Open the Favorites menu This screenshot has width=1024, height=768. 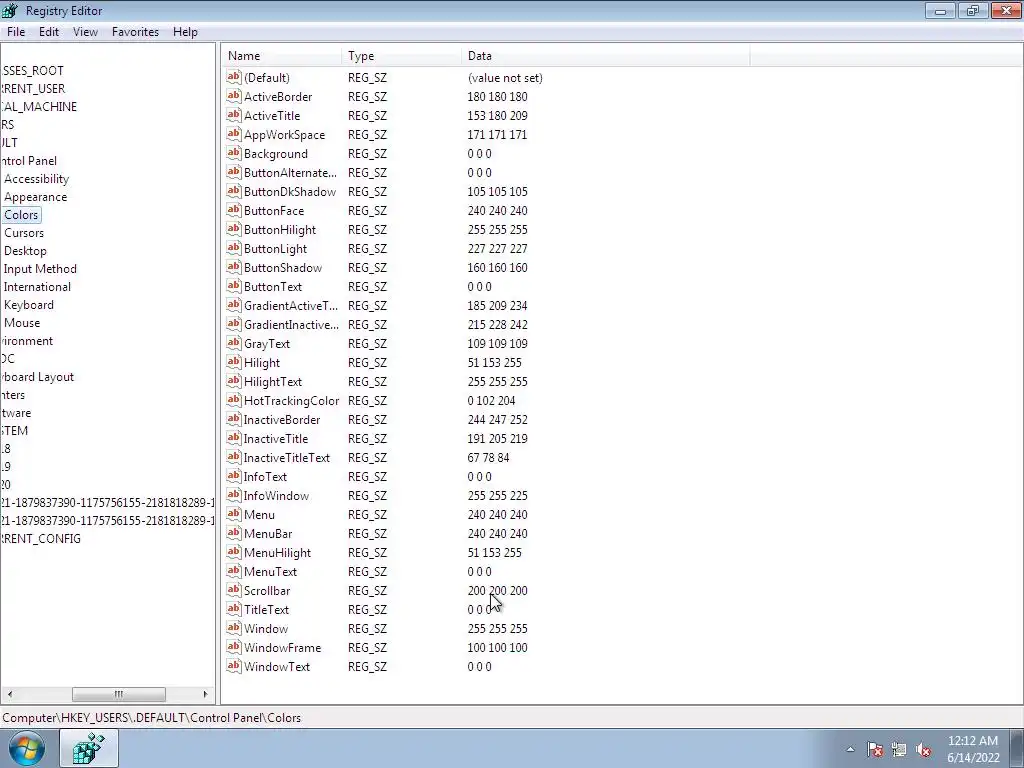point(135,31)
